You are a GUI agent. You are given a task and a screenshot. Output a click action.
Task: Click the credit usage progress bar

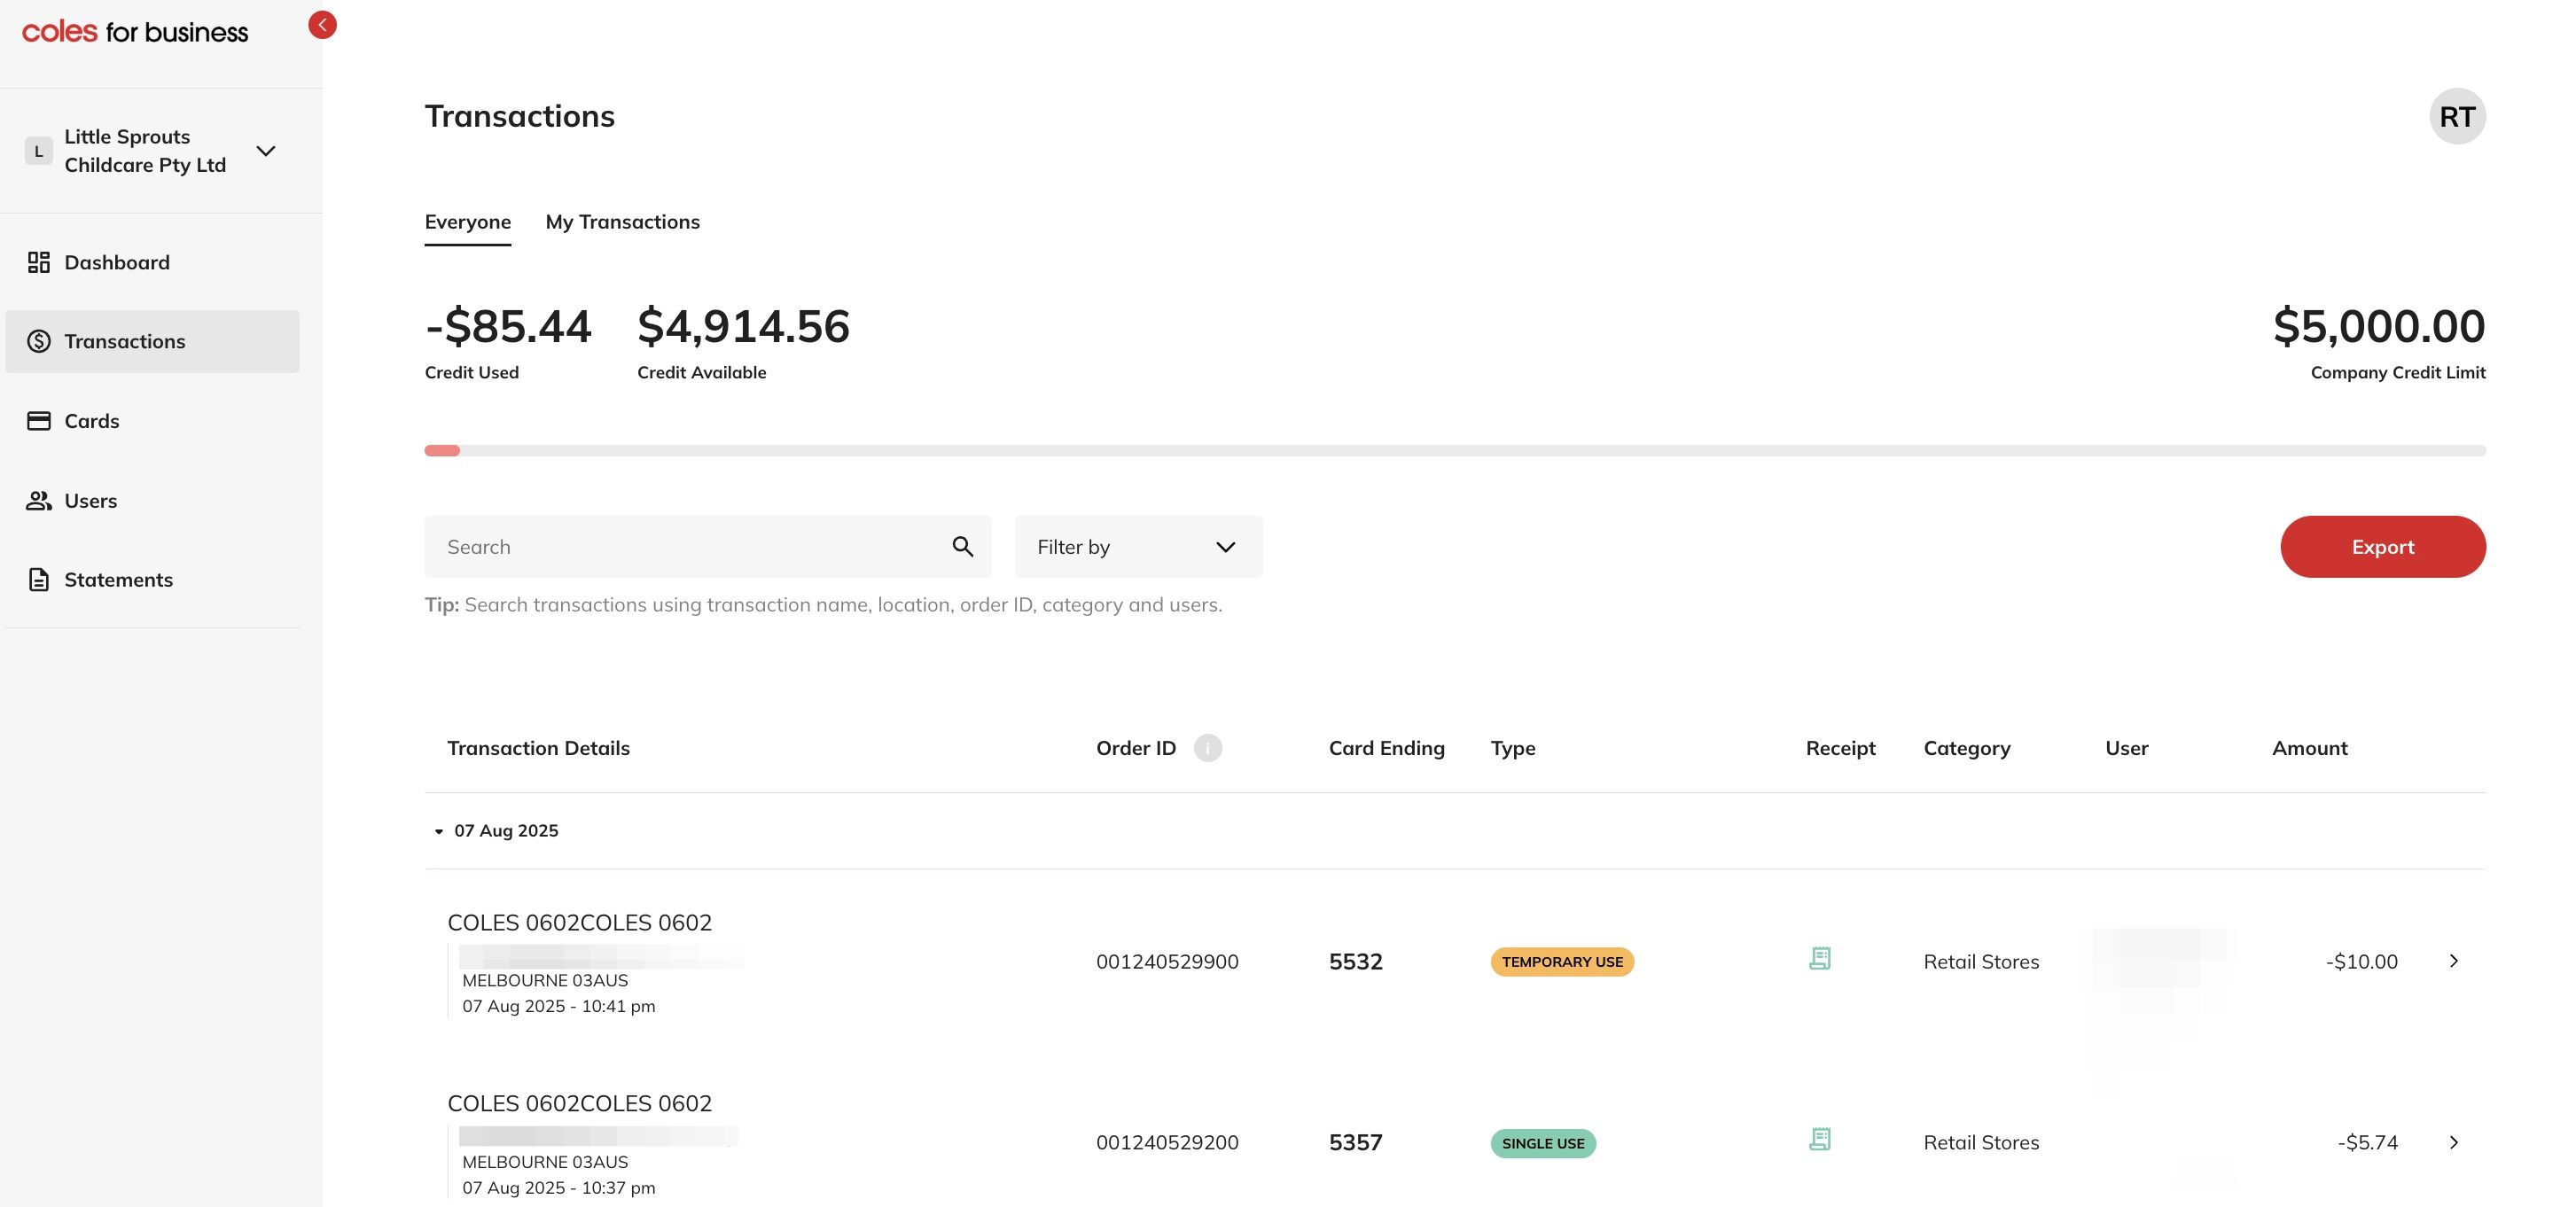[x=1454, y=451]
